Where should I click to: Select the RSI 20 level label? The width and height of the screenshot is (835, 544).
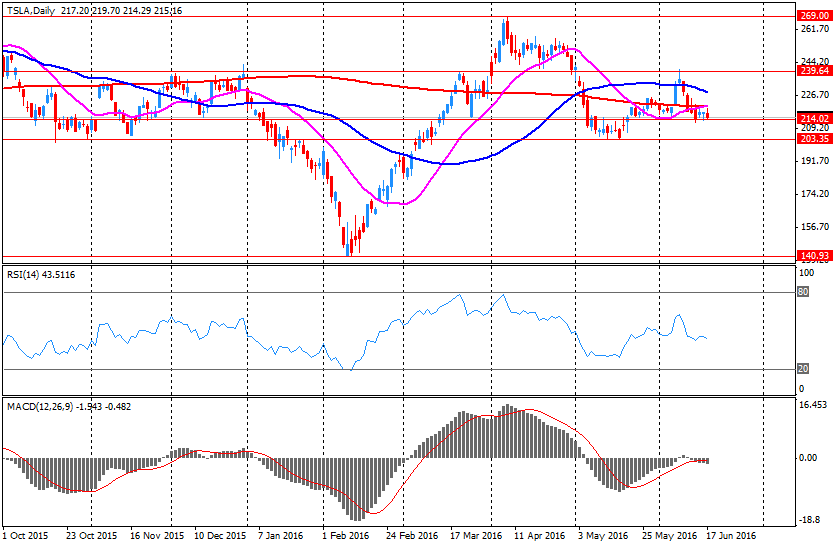[x=803, y=369]
